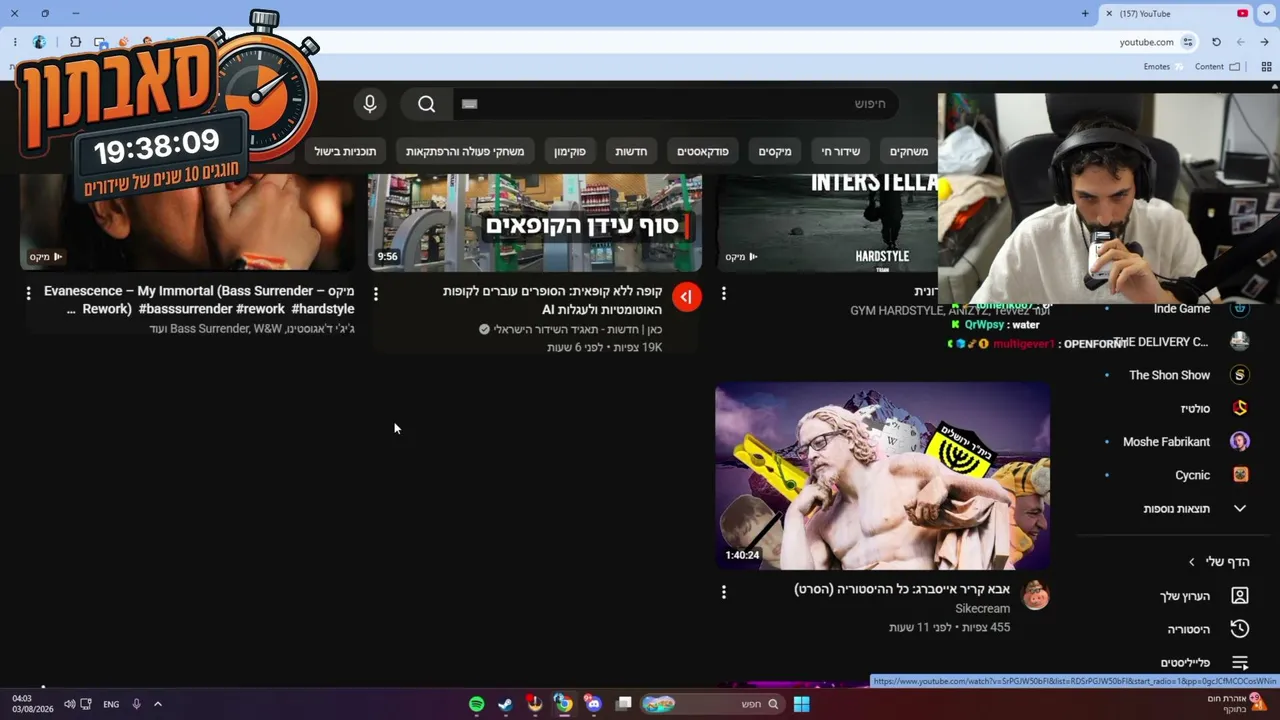This screenshot has height=720, width=1280.
Task: Open options menu for GYM HARDSTYLE mix
Action: tap(724, 293)
